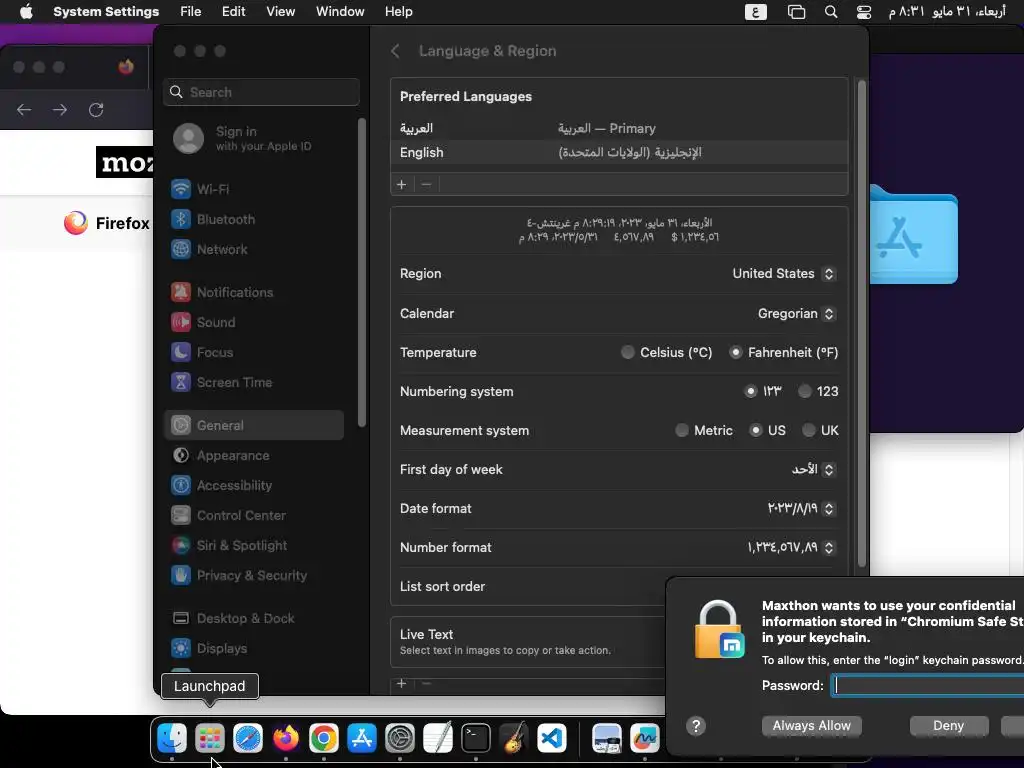Select General in the sidebar
Screen dimensions: 1024x768
point(253,425)
